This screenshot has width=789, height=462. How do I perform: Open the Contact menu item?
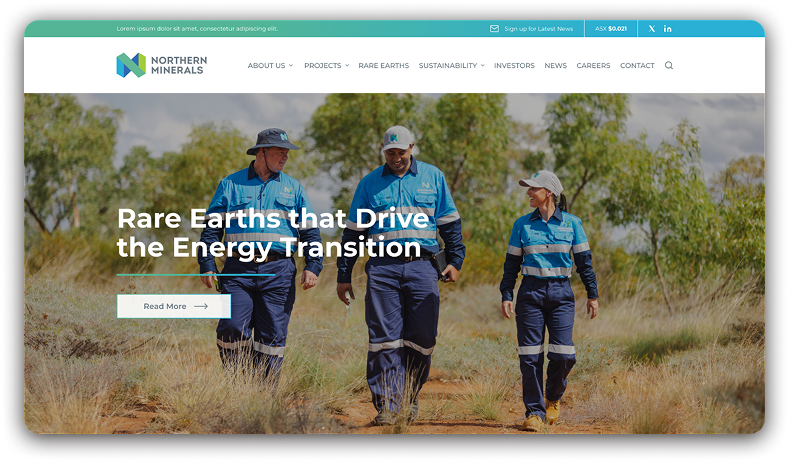(x=637, y=65)
